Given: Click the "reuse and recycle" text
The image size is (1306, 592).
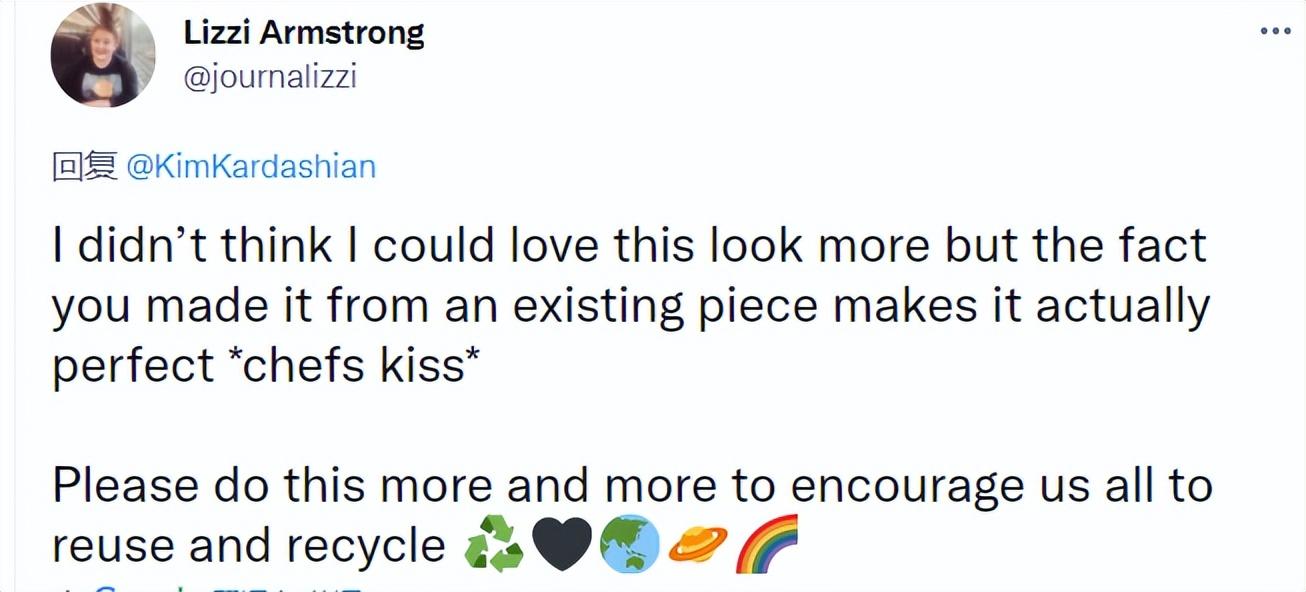Looking at the screenshot, I should [248, 546].
